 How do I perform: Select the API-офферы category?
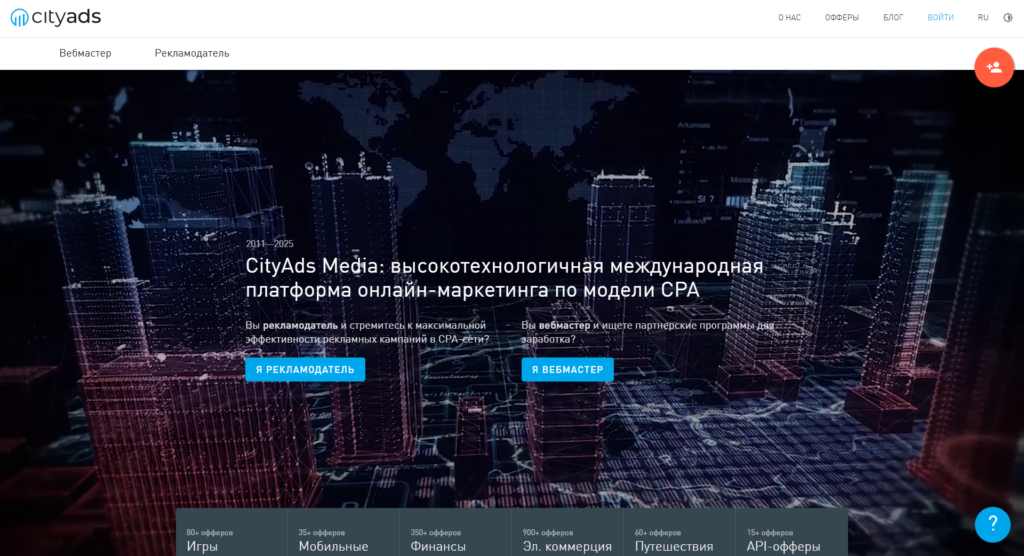(792, 532)
